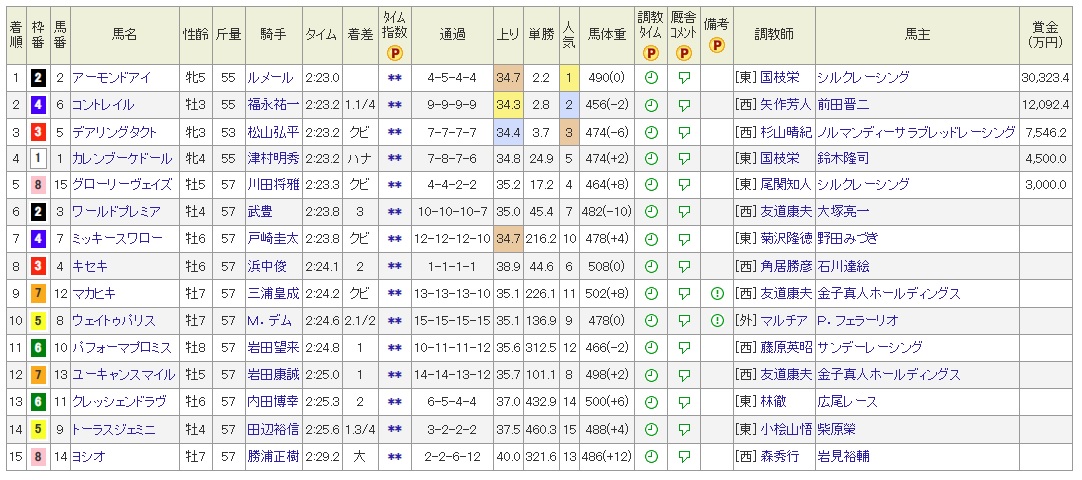The image size is (1082, 480).
Task: Open the training time clock for キセキ
Action: [x=651, y=267]
